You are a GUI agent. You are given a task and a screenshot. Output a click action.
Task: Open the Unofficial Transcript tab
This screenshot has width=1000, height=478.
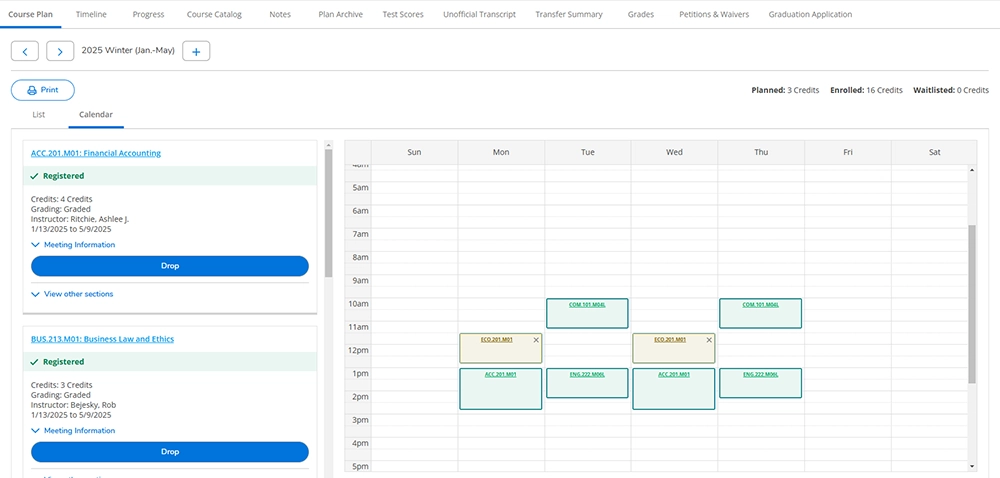click(x=479, y=15)
